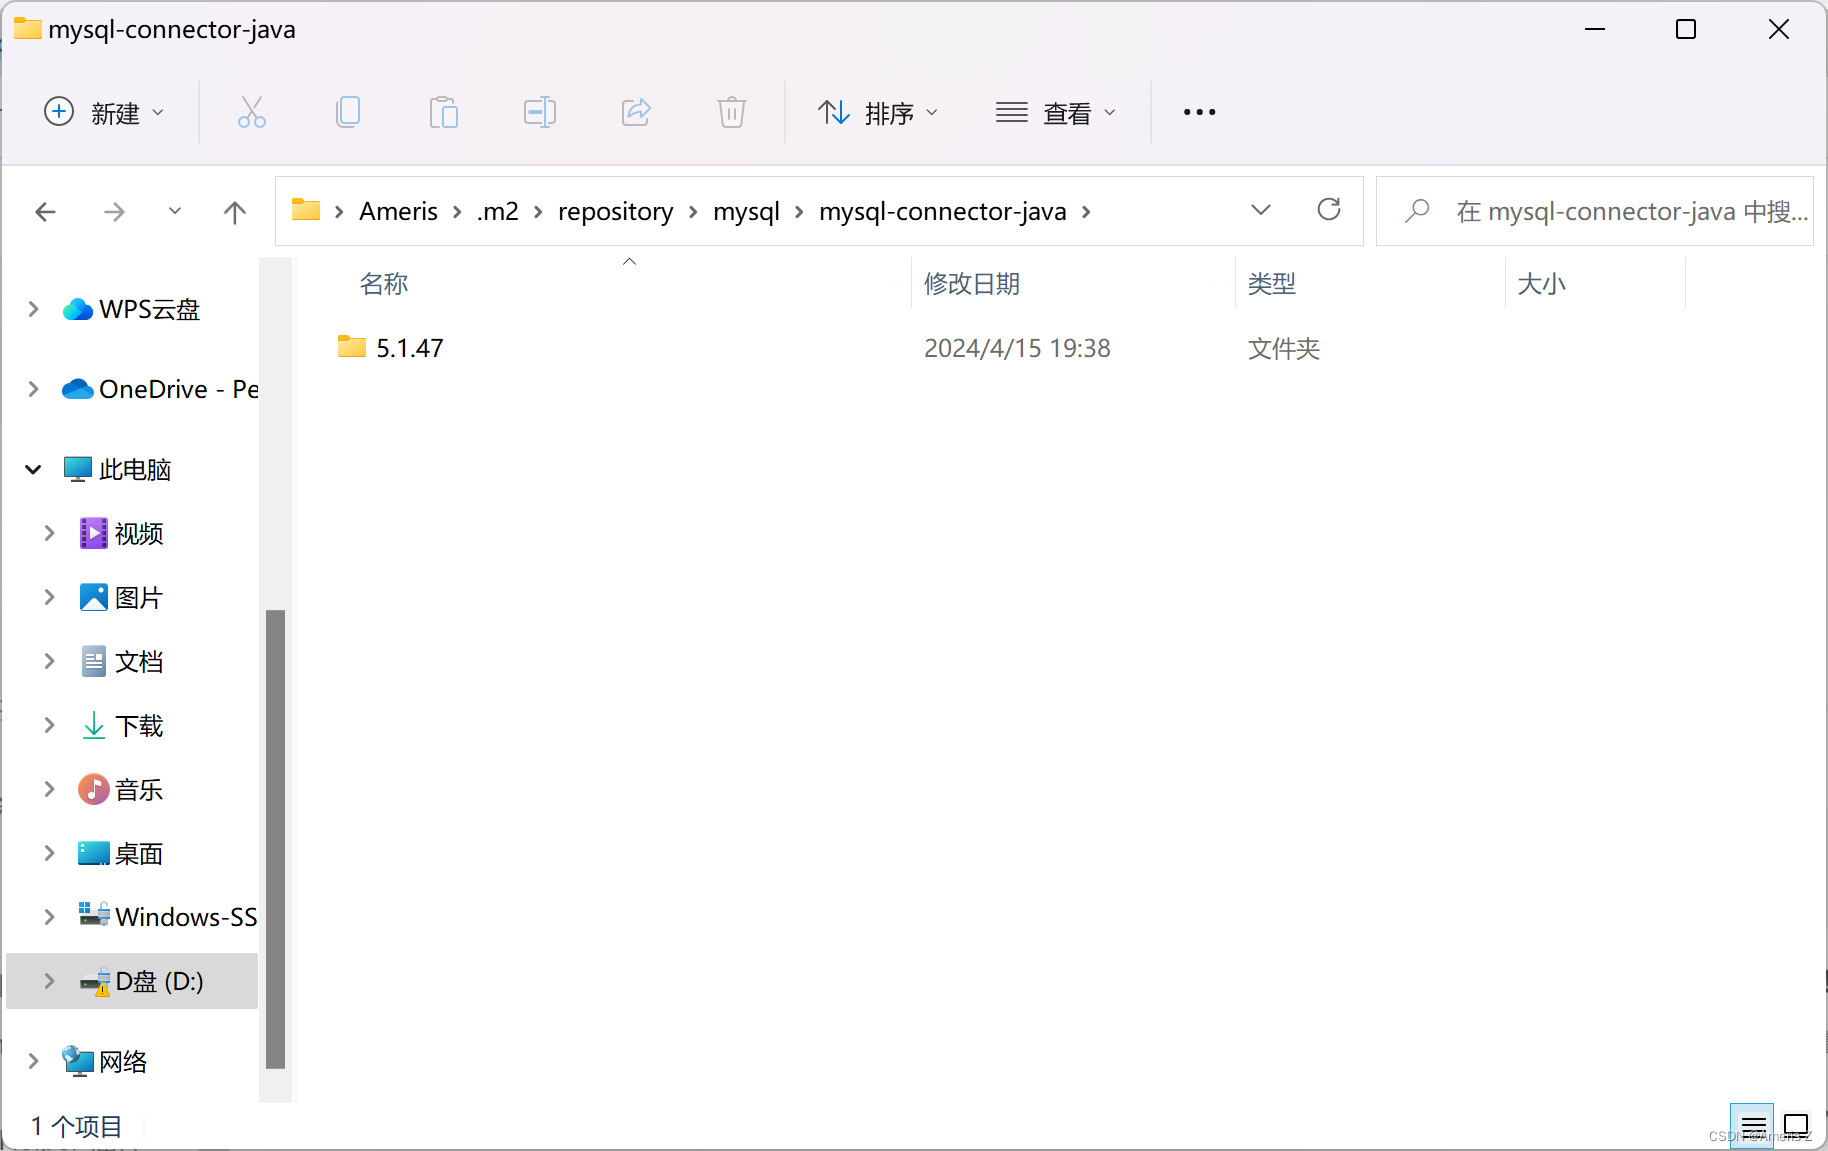Click the mysql-connector-java search box
Image resolution: width=1828 pixels, height=1151 pixels.
pyautogui.click(x=1595, y=211)
